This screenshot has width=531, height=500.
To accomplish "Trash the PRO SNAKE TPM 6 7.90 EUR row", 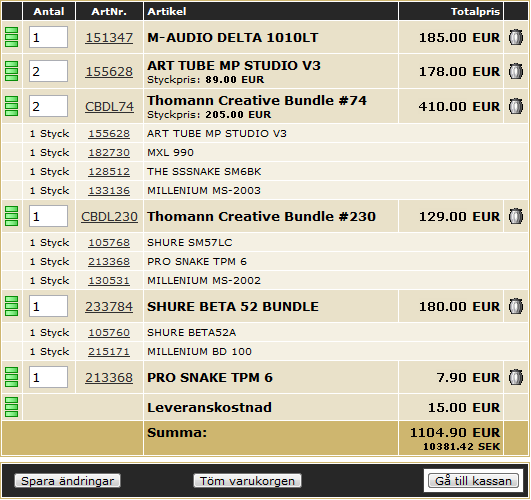I will [516, 377].
